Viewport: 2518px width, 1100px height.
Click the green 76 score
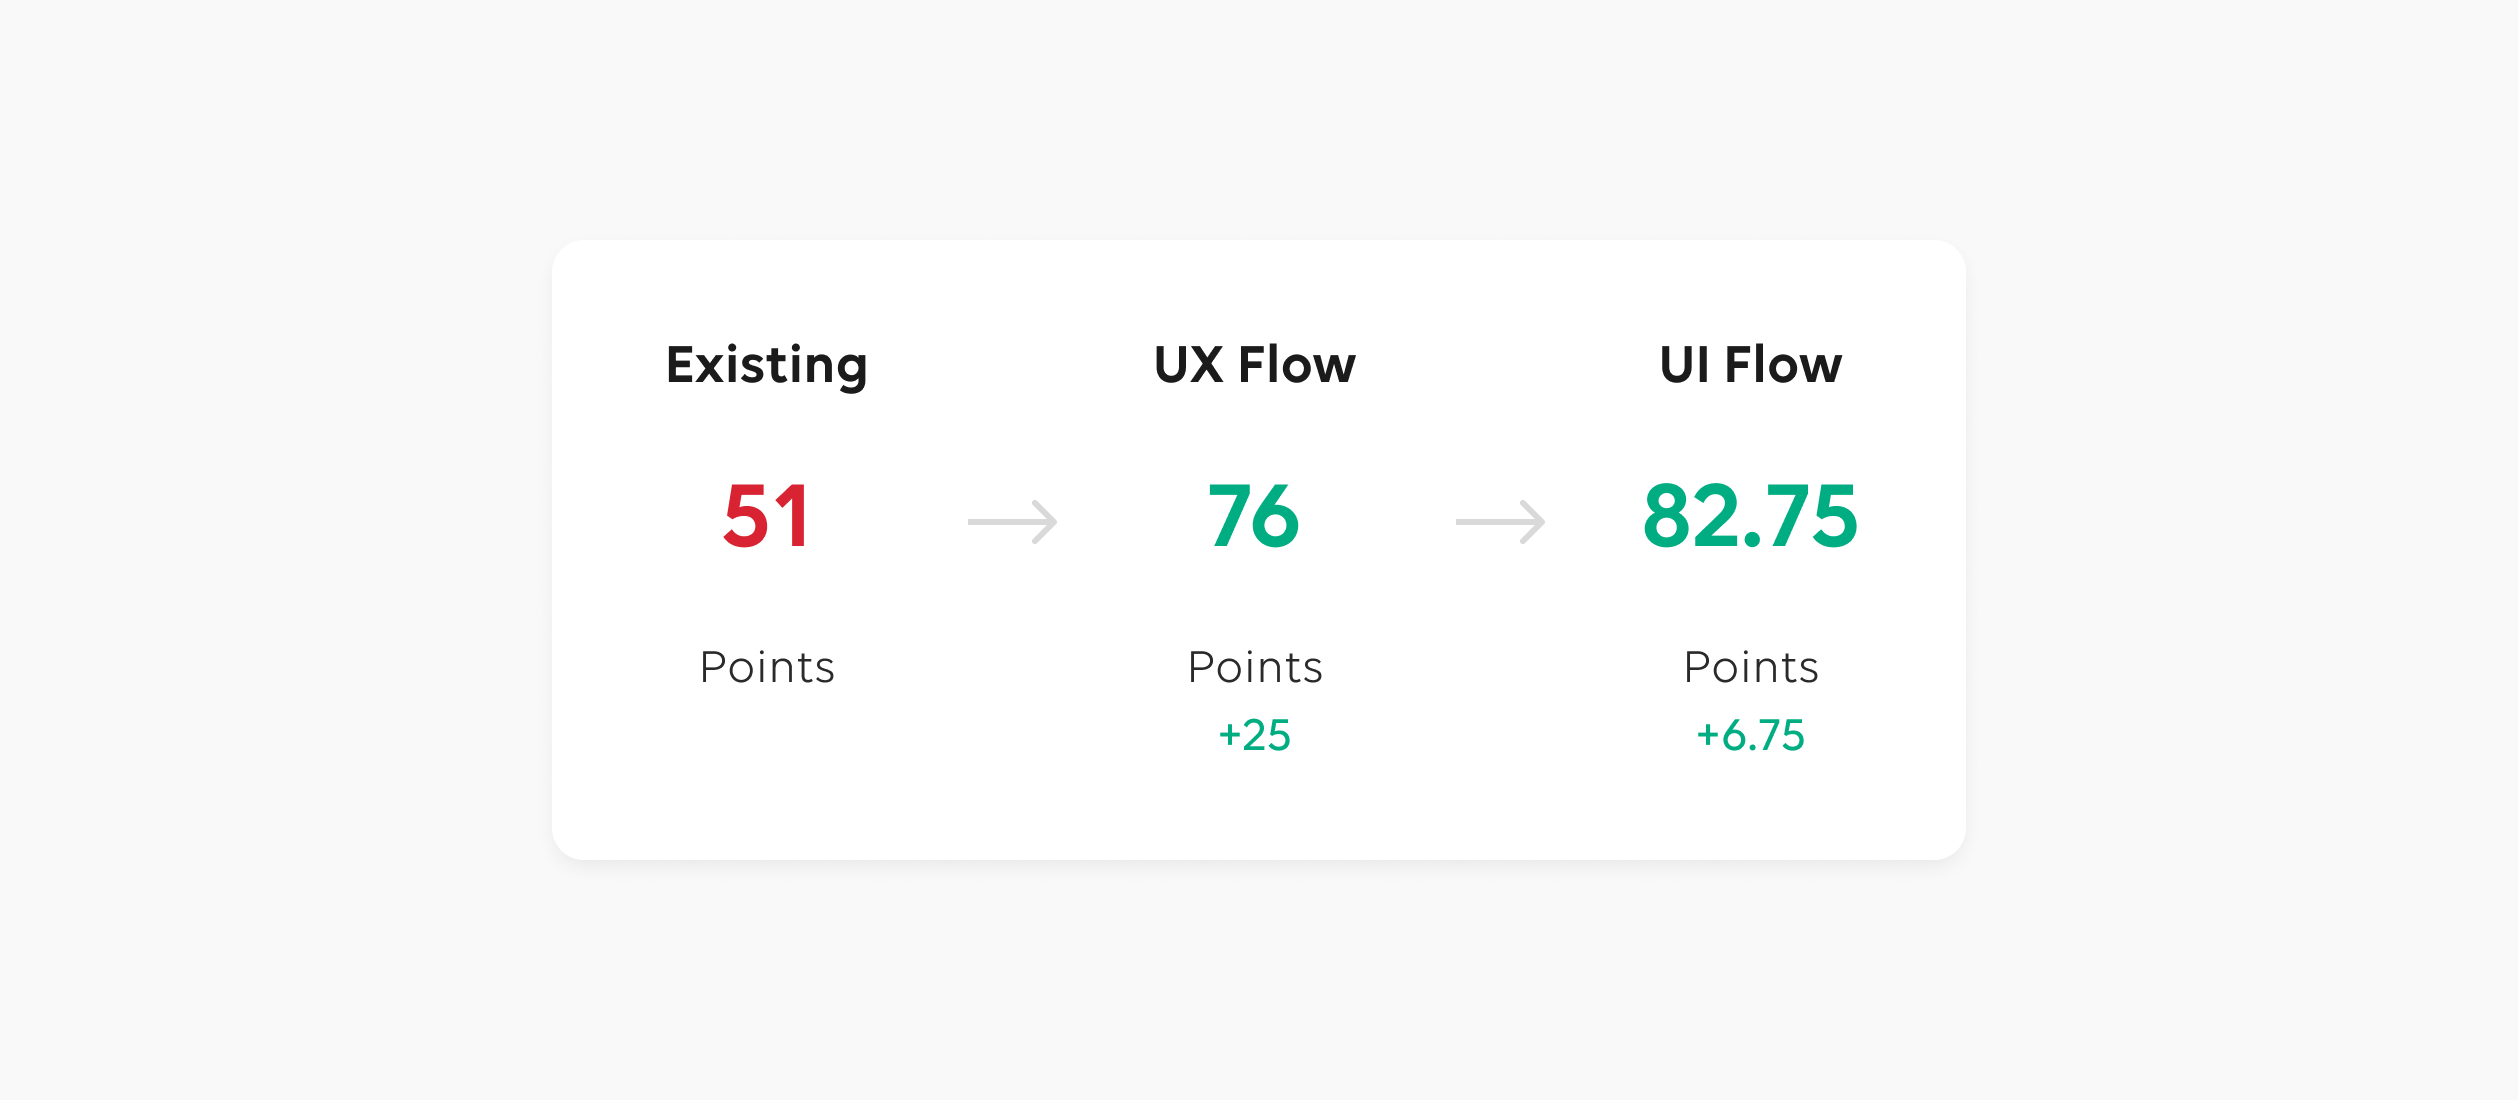(1254, 516)
